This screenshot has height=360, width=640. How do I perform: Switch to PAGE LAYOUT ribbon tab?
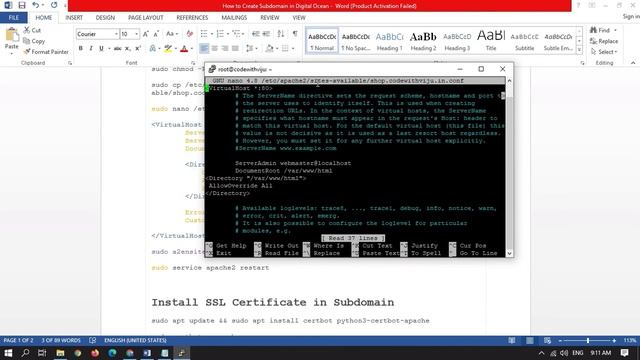[x=145, y=18]
